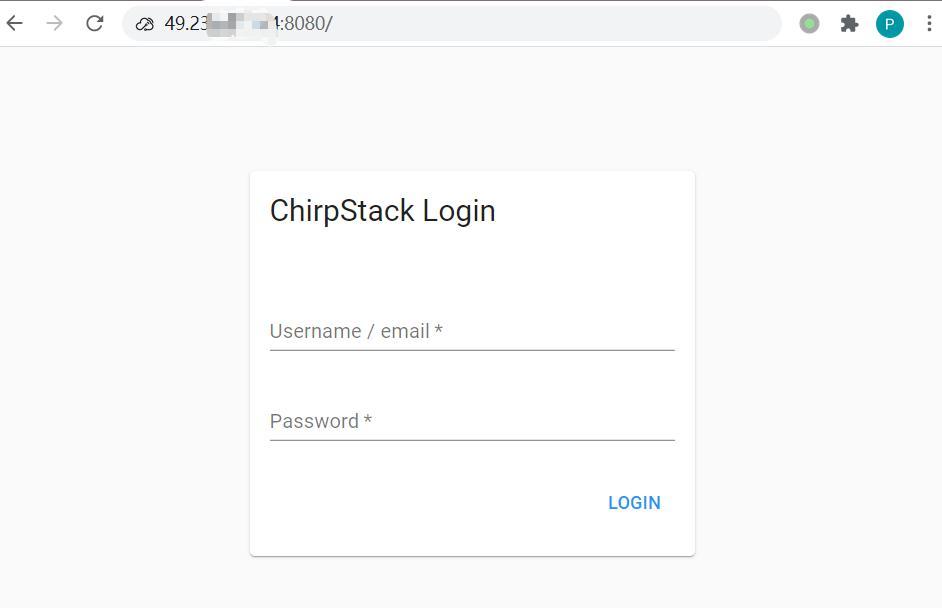
Task: Click the underline below Username field
Action: tap(470, 351)
